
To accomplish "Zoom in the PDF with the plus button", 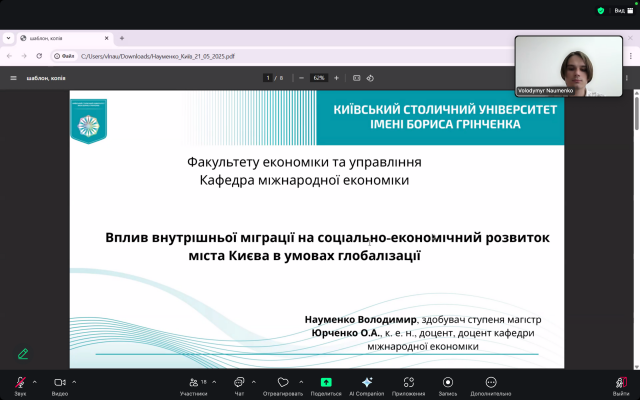I will coord(336,77).
